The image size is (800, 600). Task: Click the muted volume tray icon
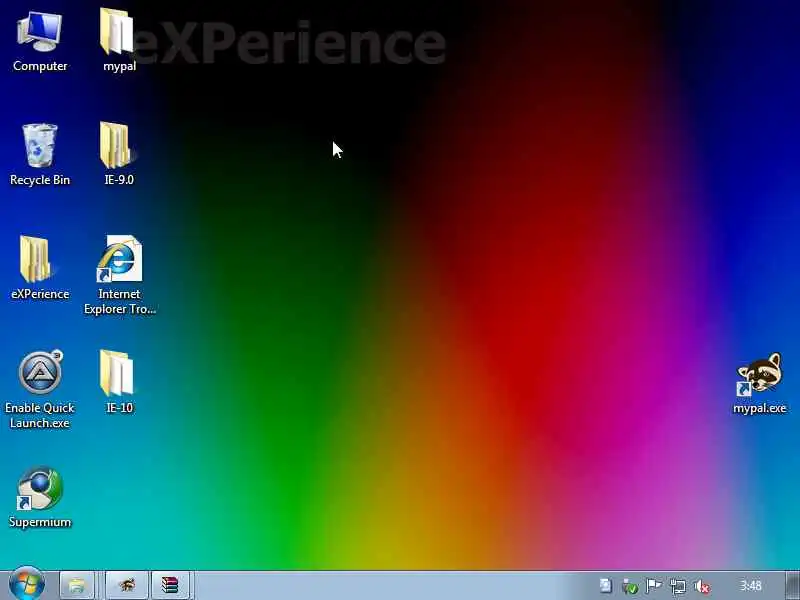(x=702, y=586)
